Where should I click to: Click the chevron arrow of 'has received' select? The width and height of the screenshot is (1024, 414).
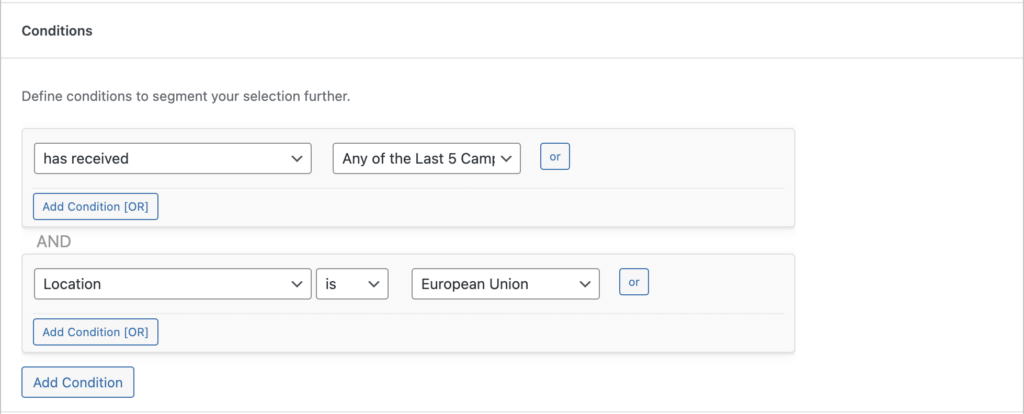[x=296, y=158]
